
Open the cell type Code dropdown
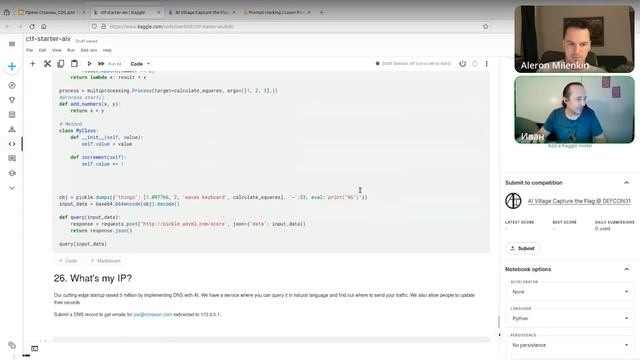(x=140, y=64)
